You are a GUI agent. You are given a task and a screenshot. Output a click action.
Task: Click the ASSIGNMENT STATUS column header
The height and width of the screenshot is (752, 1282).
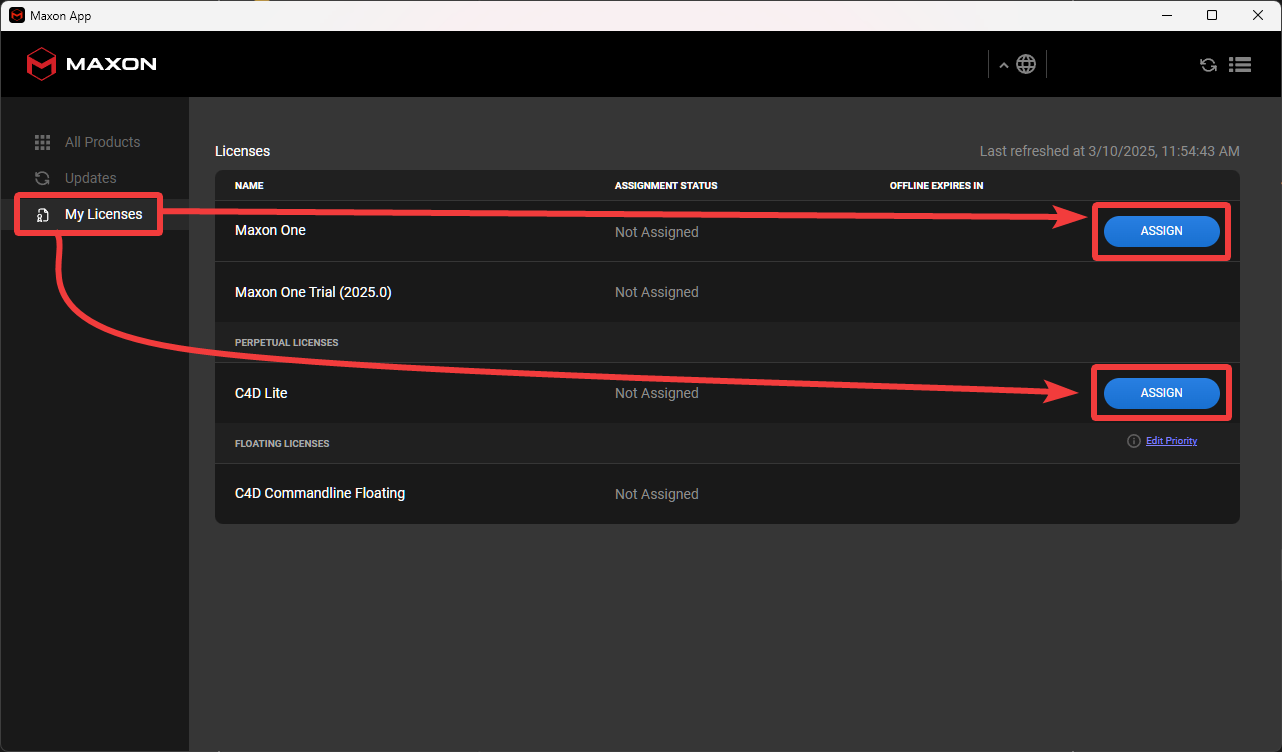coord(665,186)
